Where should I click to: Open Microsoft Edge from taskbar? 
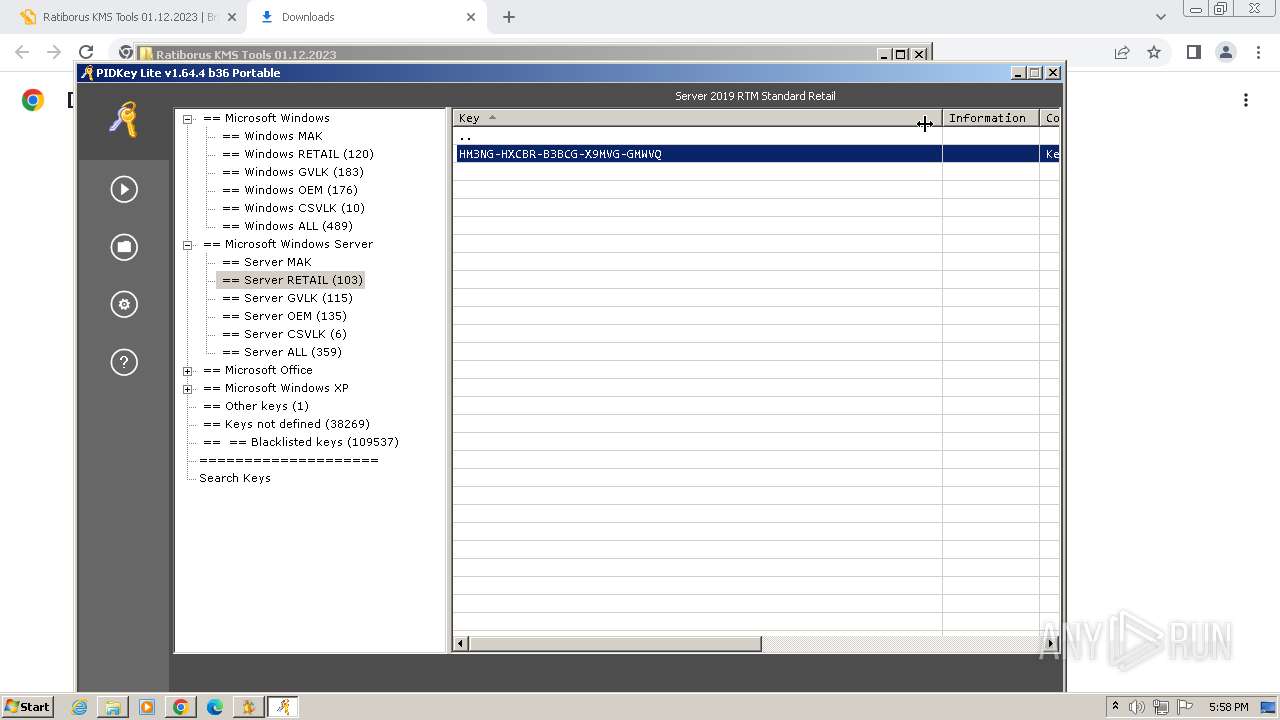pos(215,707)
